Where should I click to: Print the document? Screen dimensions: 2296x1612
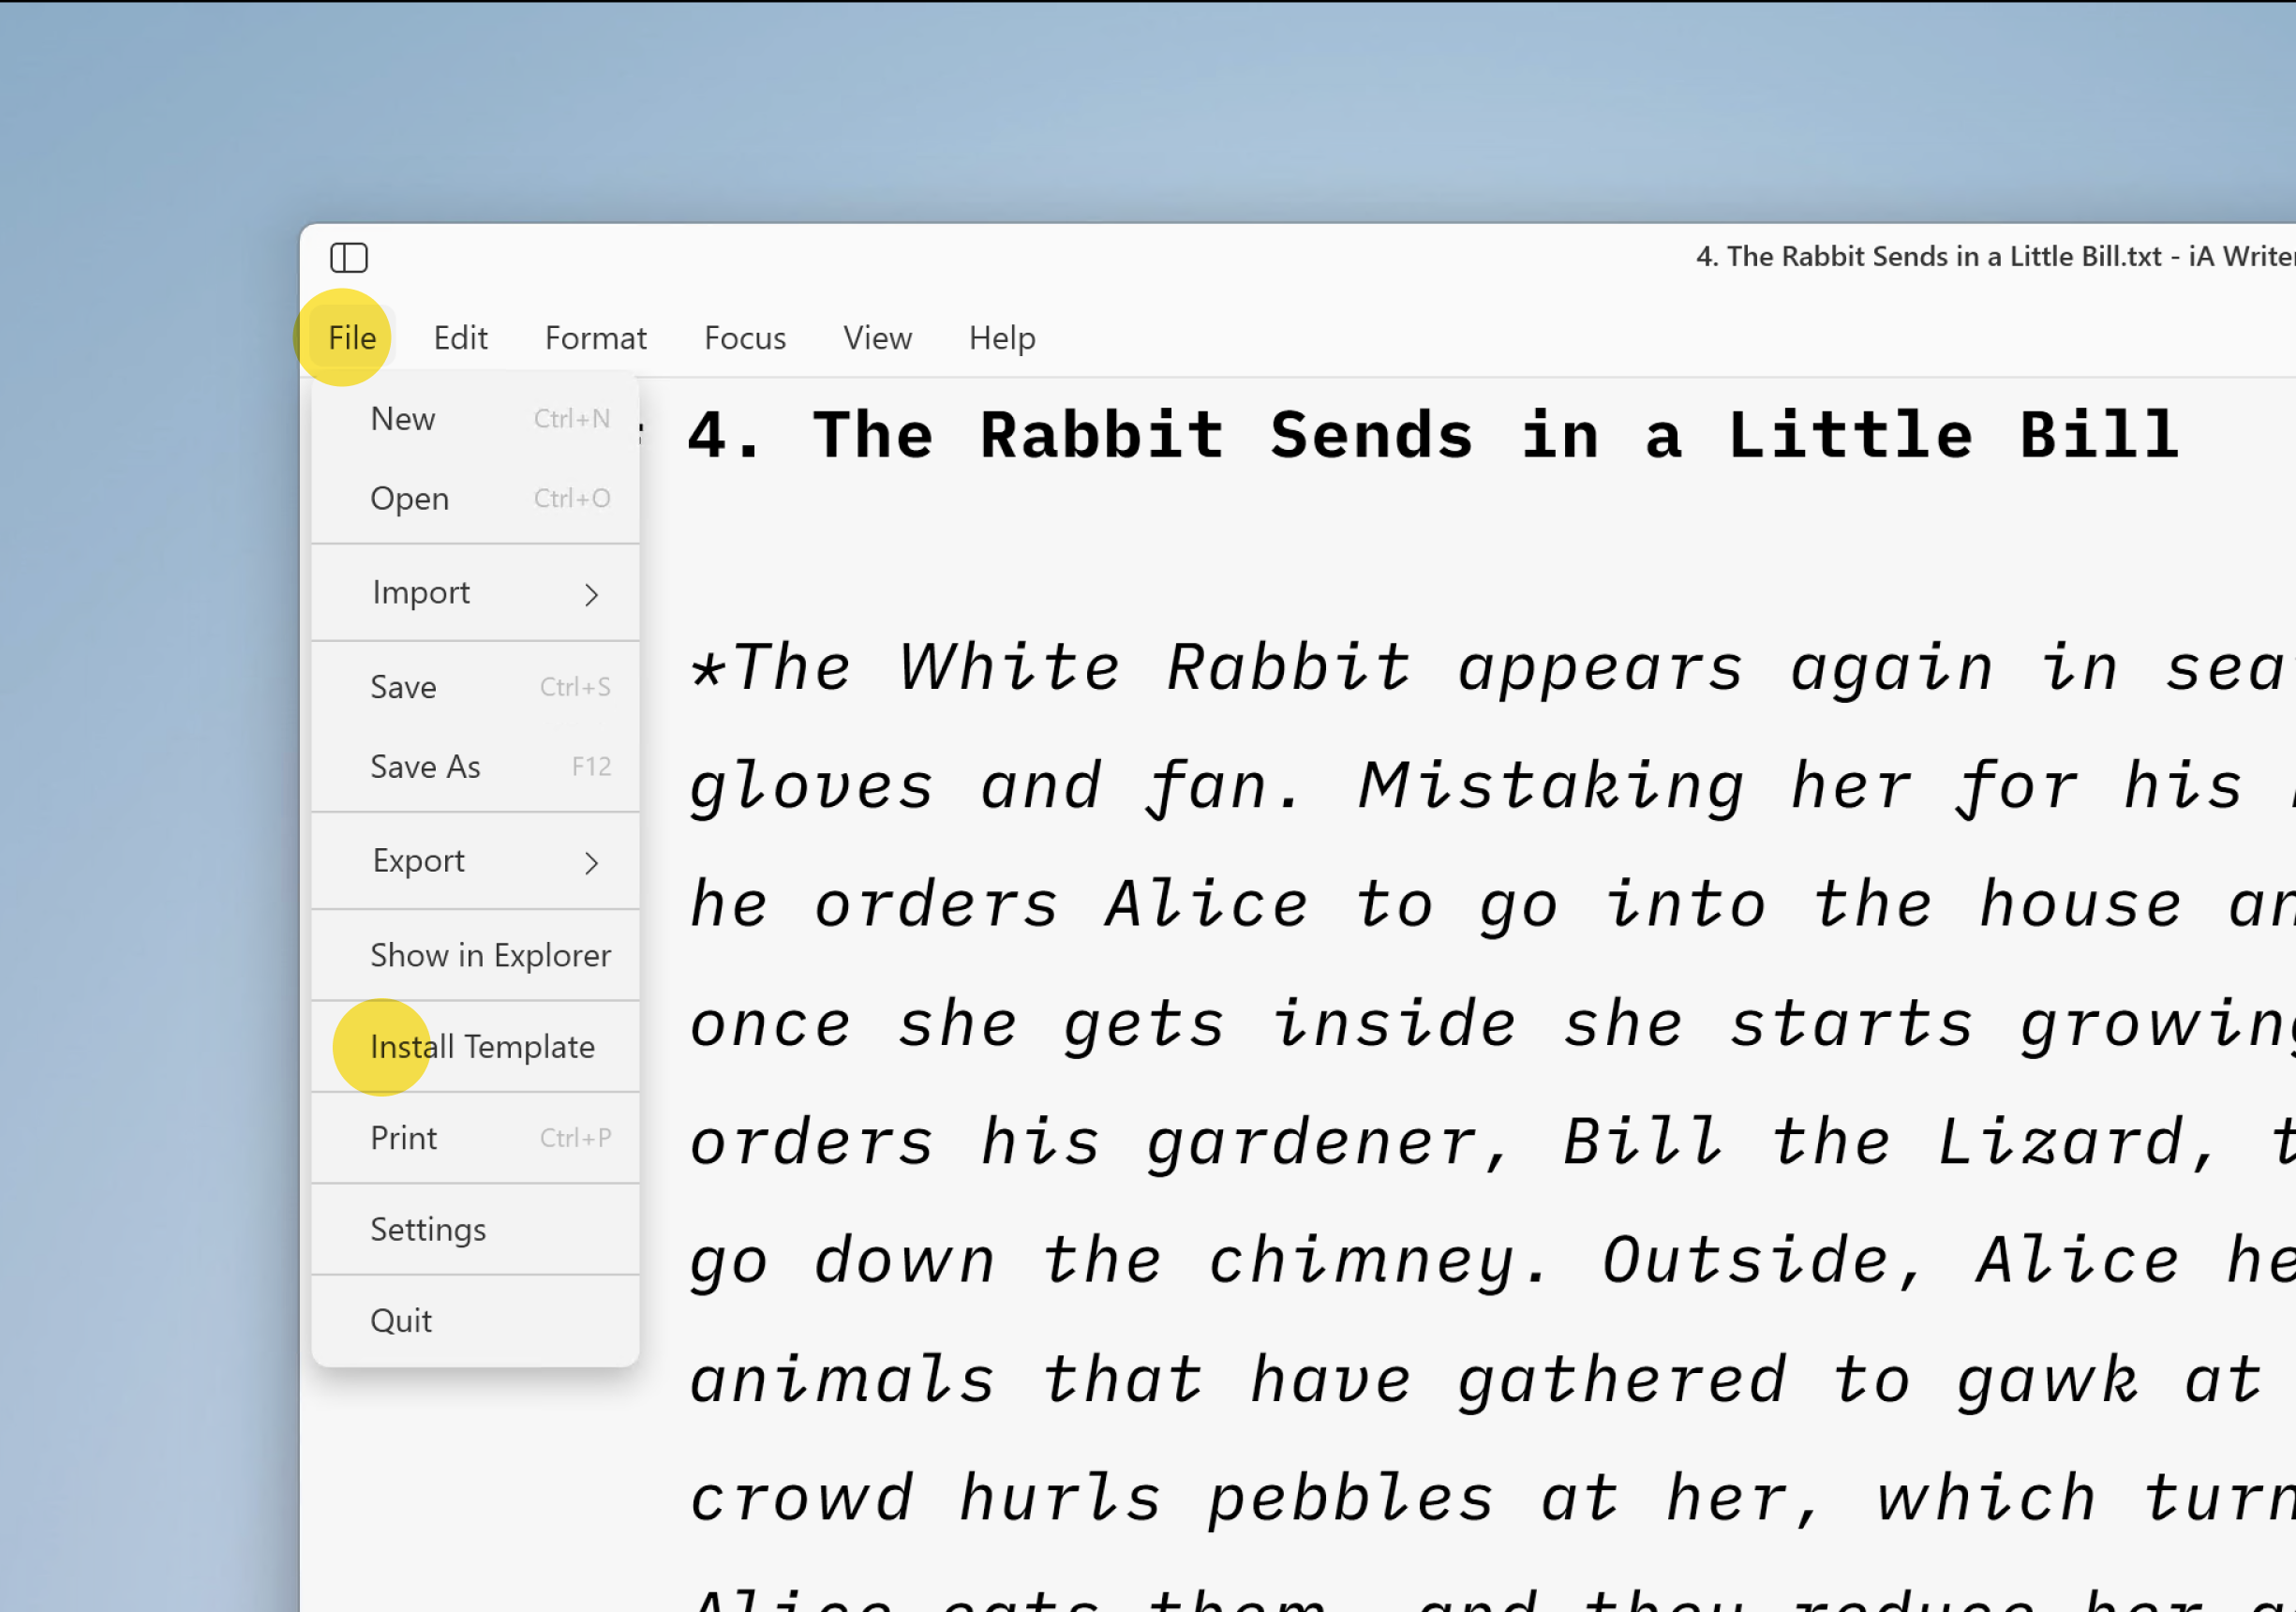[x=403, y=1137]
